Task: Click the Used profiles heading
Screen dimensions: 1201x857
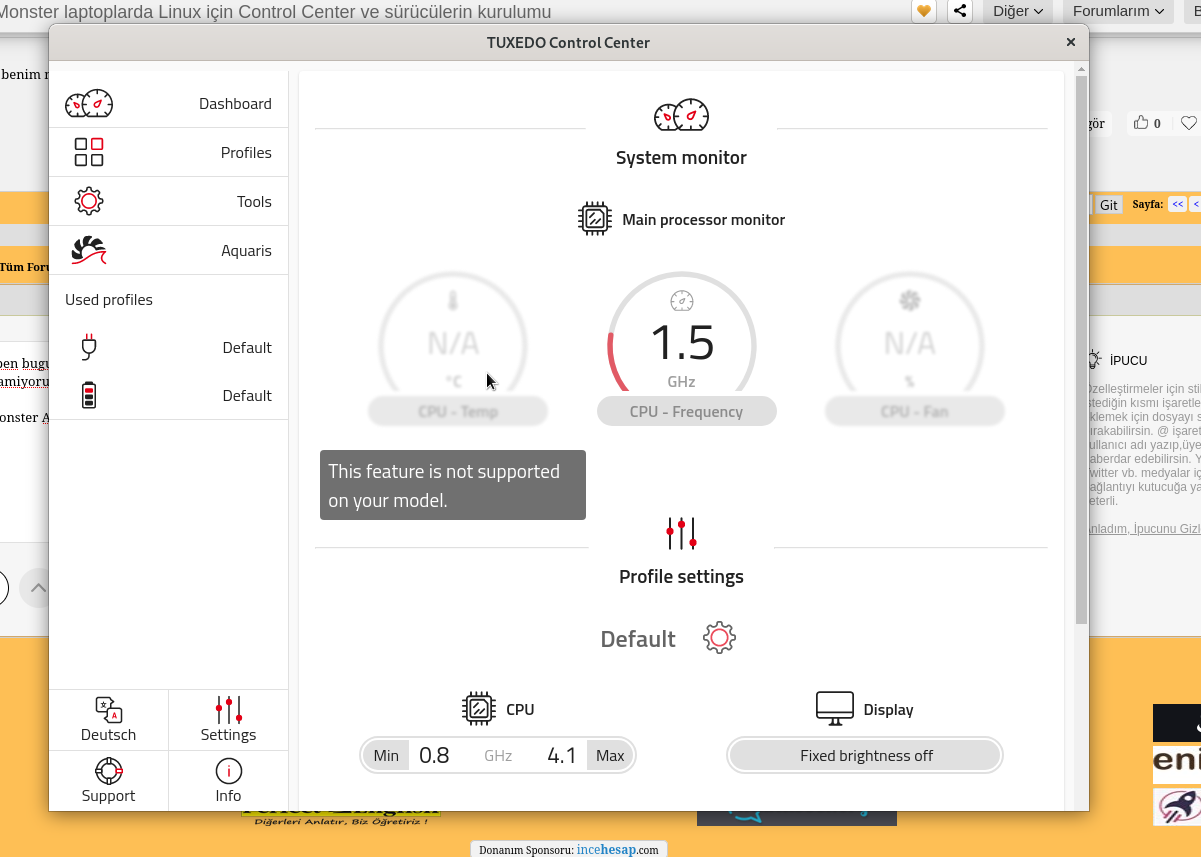Action: (x=109, y=299)
